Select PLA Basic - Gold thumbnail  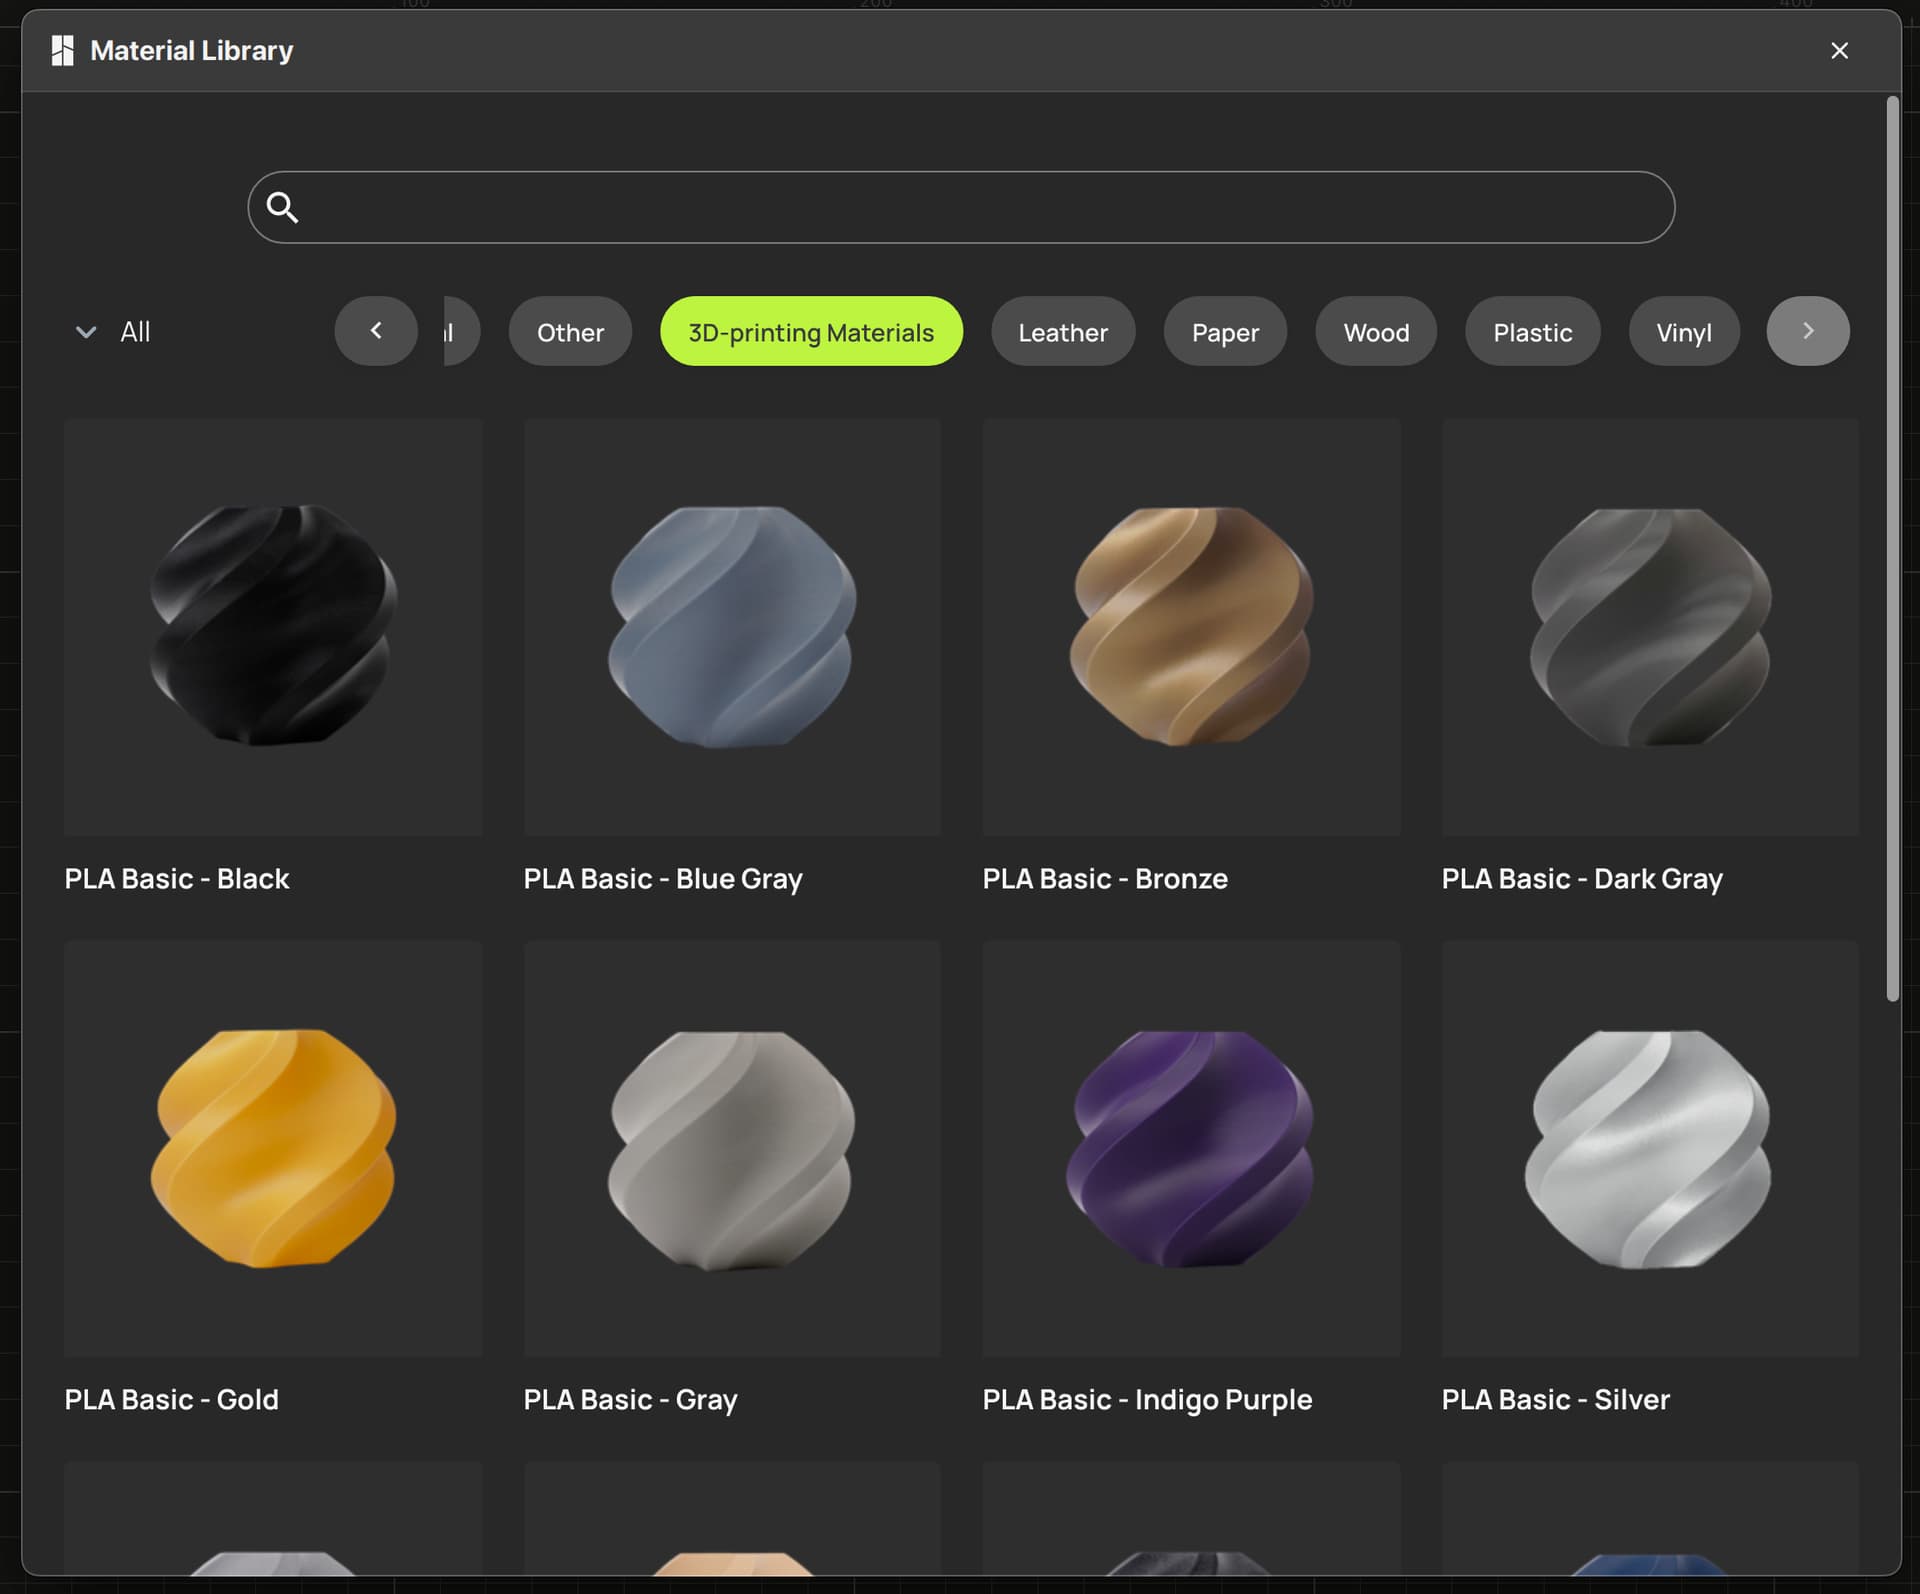273,1148
